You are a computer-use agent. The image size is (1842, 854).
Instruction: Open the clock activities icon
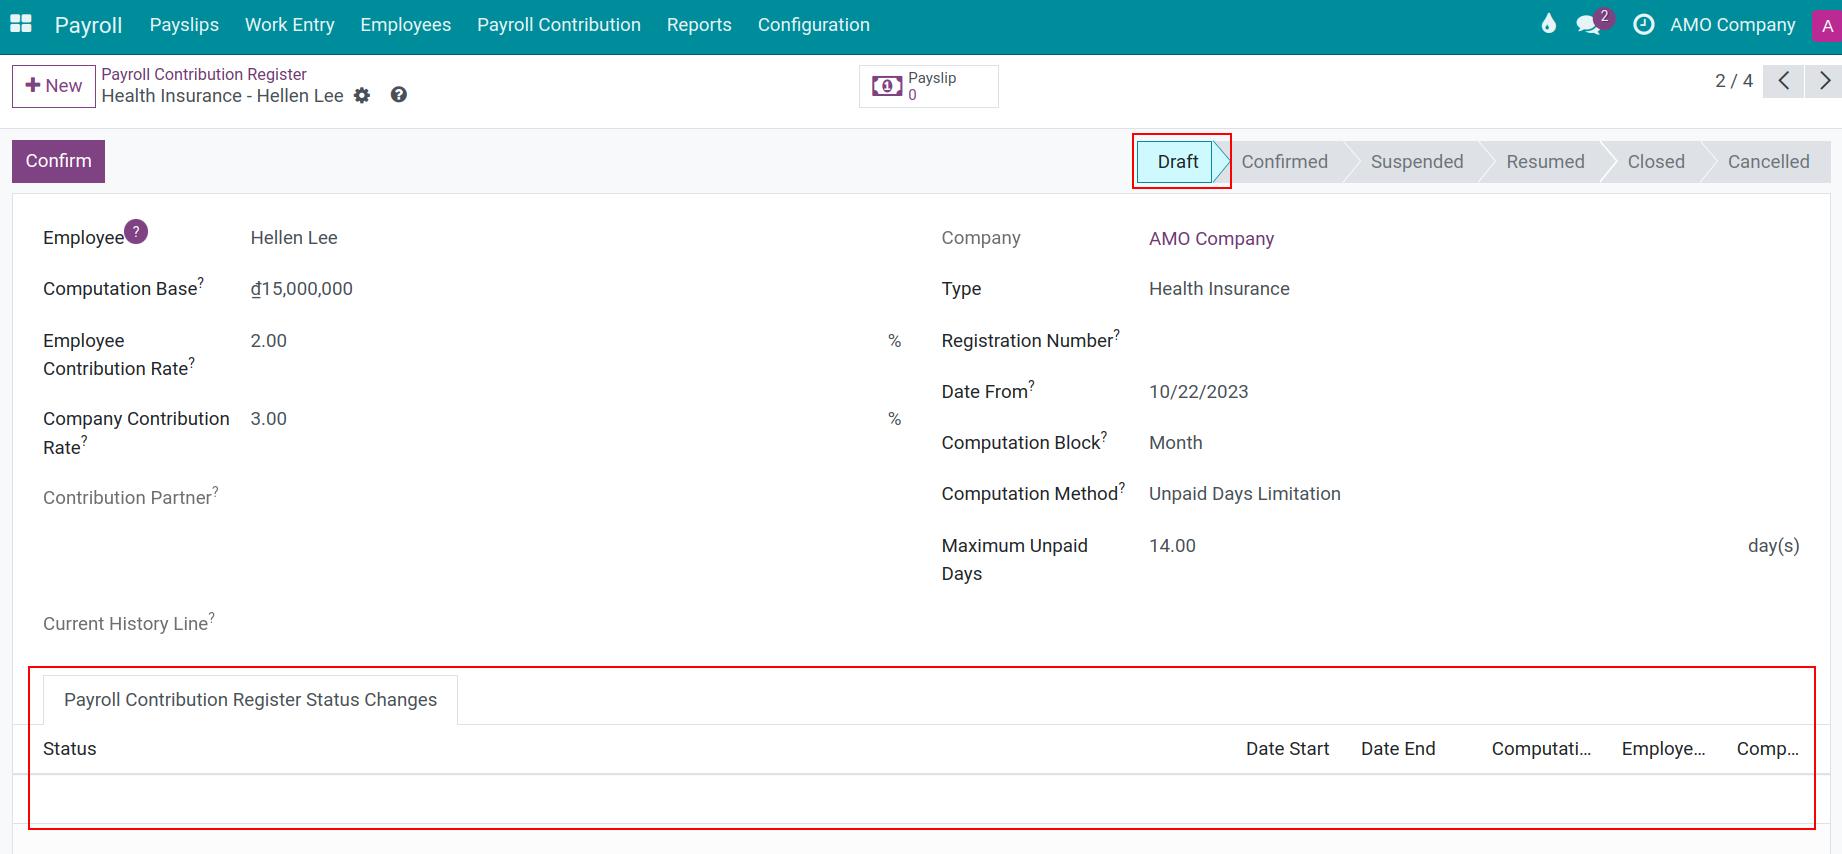1643,25
